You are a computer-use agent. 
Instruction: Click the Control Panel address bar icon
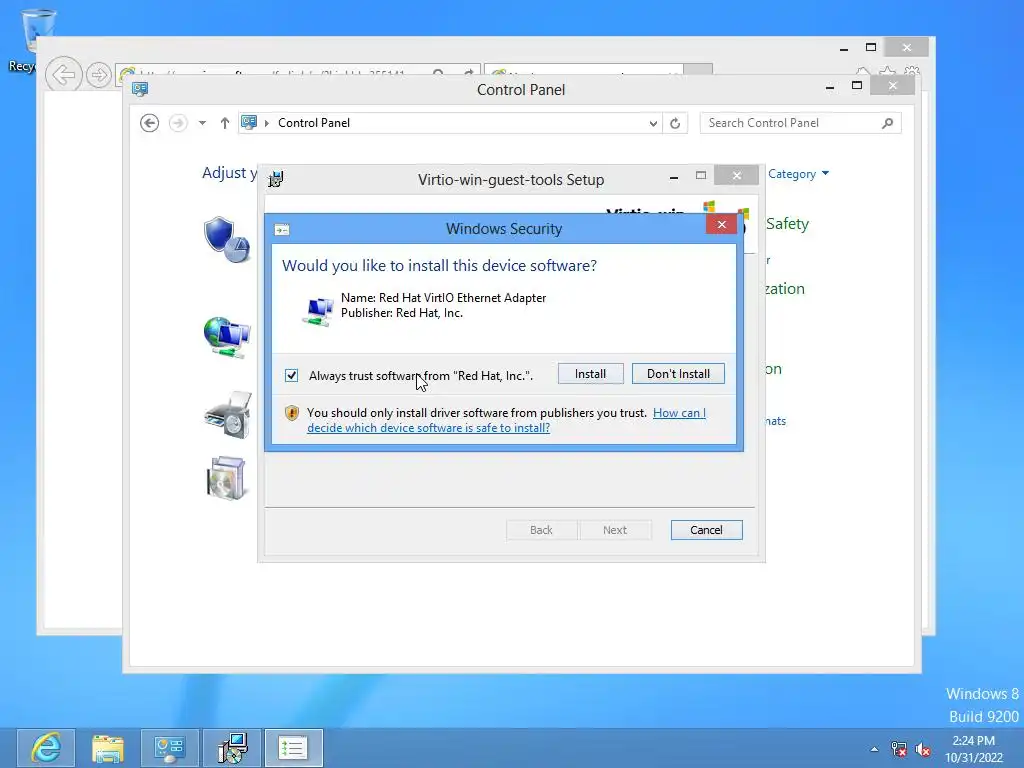249,122
